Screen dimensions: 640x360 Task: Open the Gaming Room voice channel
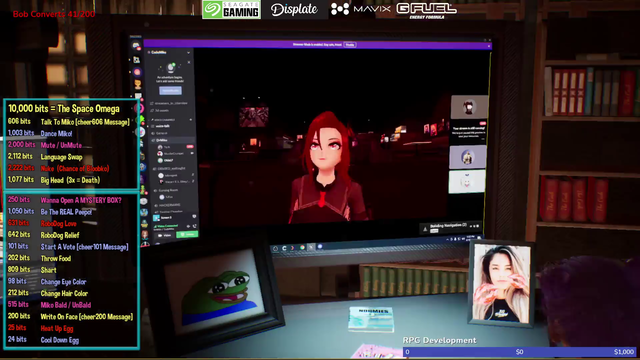169,190
